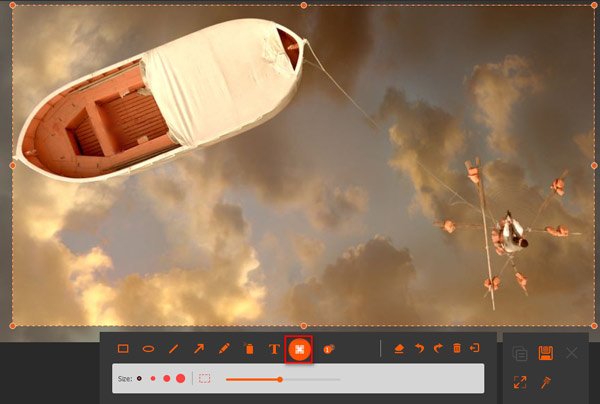Select the pencil freehand tool

(224, 348)
